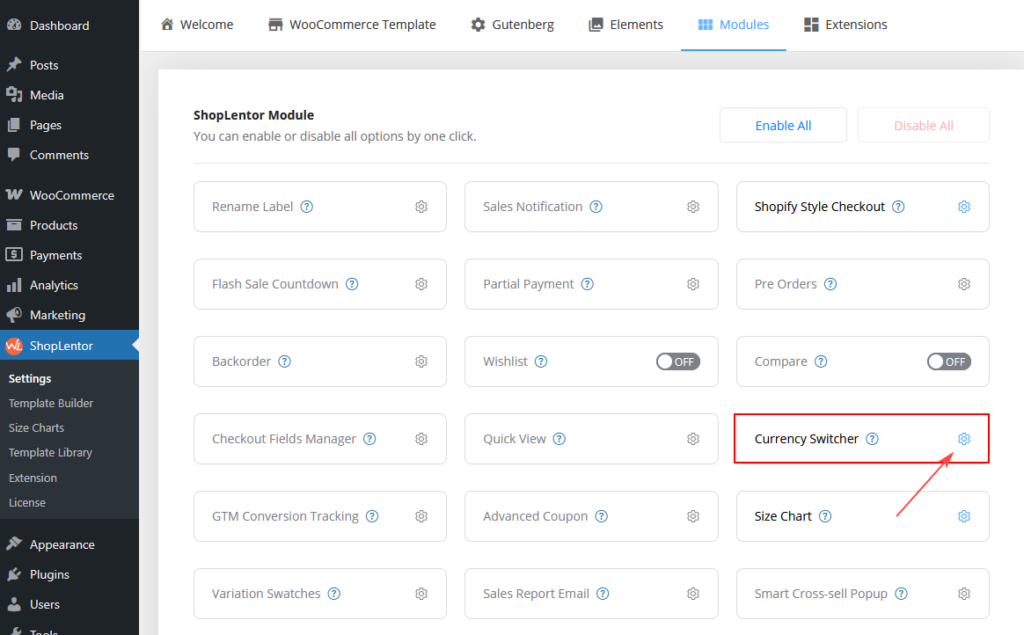The width and height of the screenshot is (1024, 635).
Task: Open Currency Switcher settings gear
Action: (964, 439)
